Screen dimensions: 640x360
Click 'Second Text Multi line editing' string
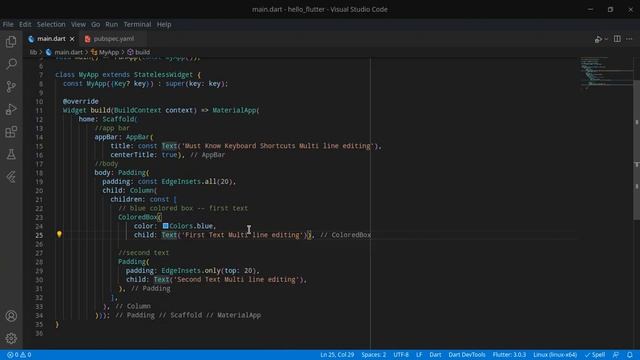click(238, 279)
